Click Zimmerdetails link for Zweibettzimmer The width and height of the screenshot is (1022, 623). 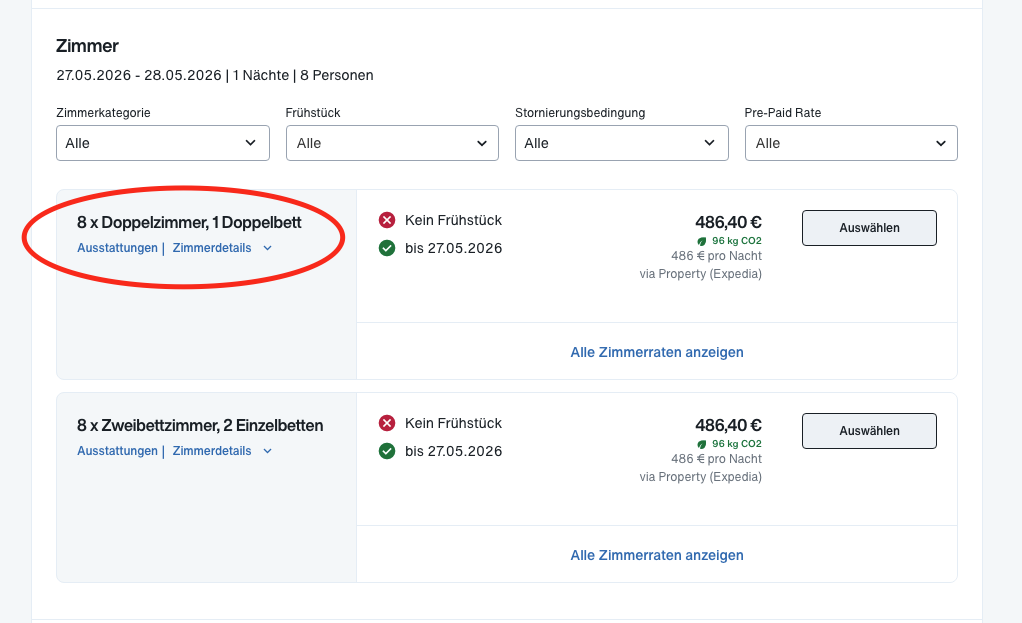(x=212, y=451)
